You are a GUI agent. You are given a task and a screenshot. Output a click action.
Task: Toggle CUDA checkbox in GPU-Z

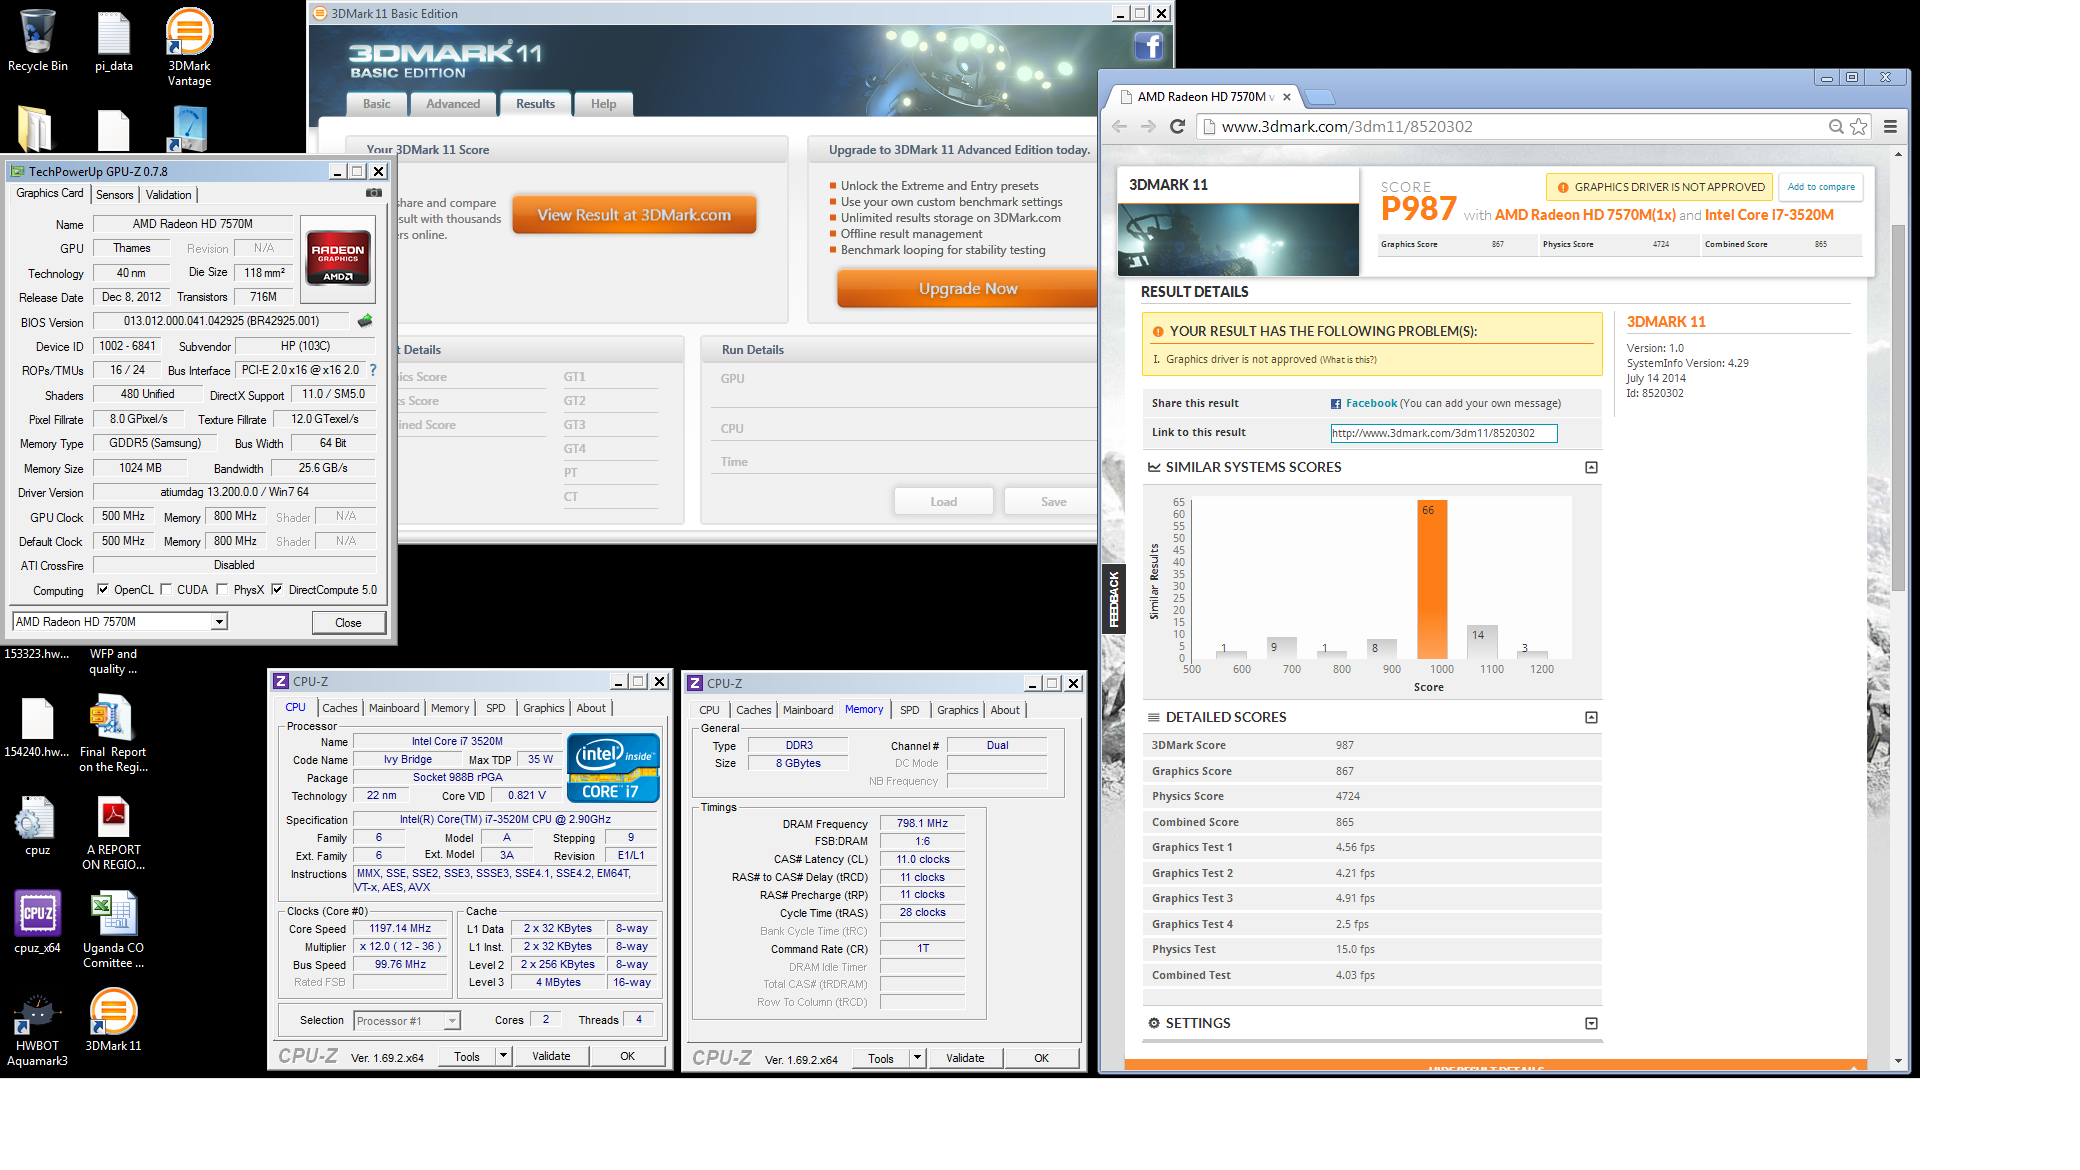pyautogui.click(x=166, y=590)
